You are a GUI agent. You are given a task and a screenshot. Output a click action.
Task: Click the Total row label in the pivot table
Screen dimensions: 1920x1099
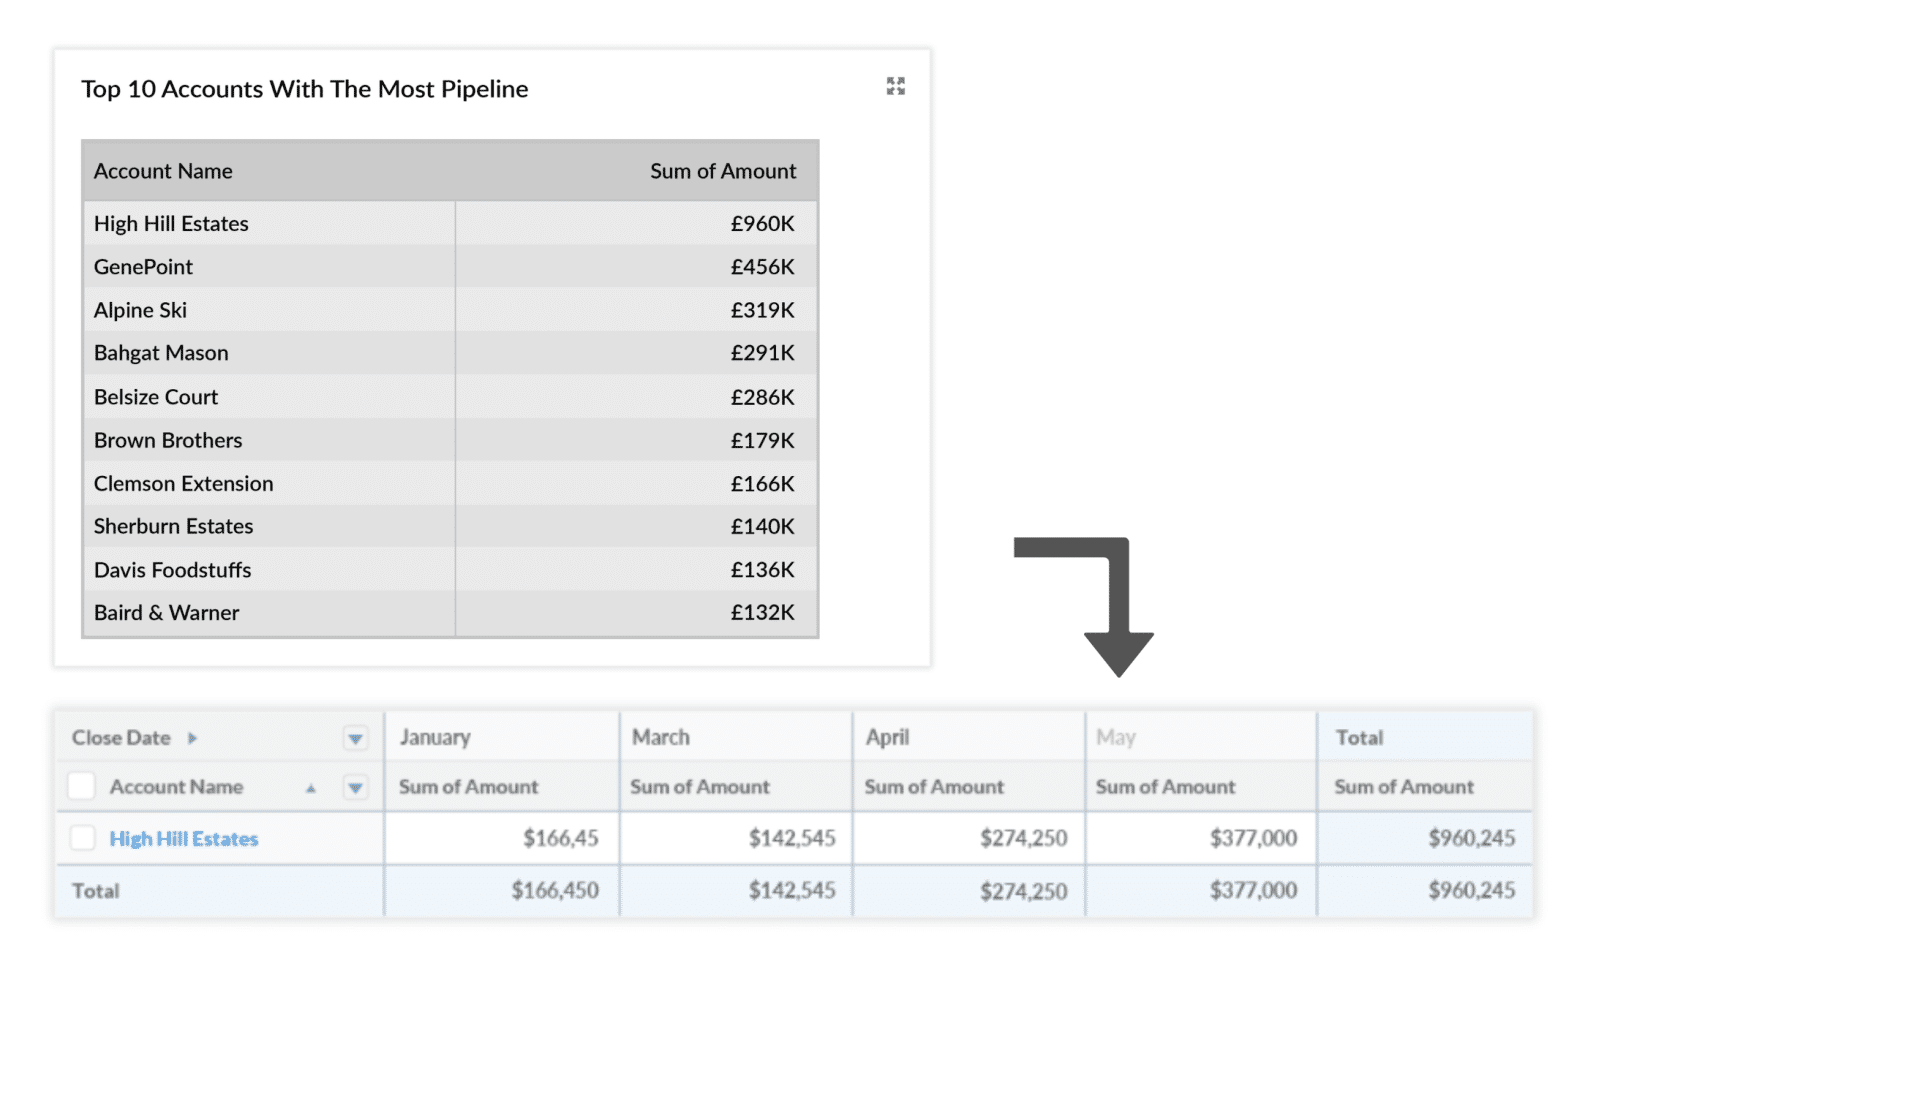tap(95, 890)
